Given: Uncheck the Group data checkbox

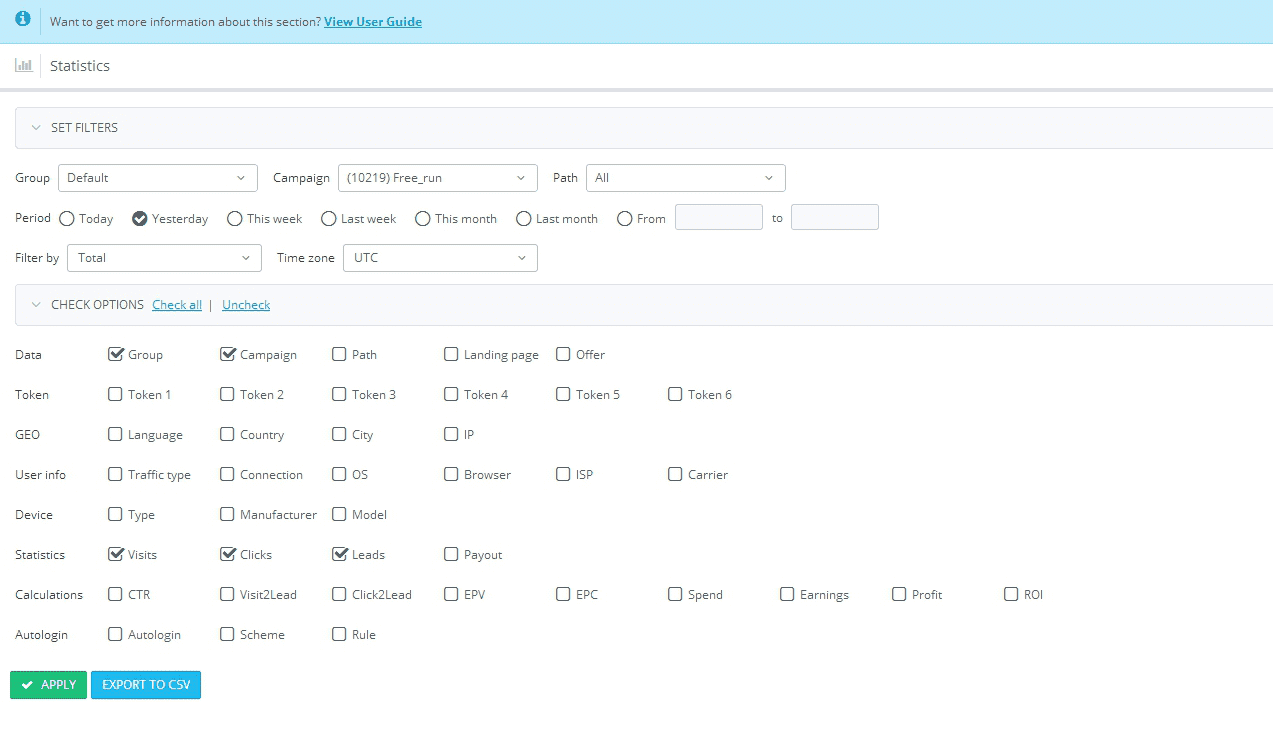Looking at the screenshot, I should click(x=115, y=354).
